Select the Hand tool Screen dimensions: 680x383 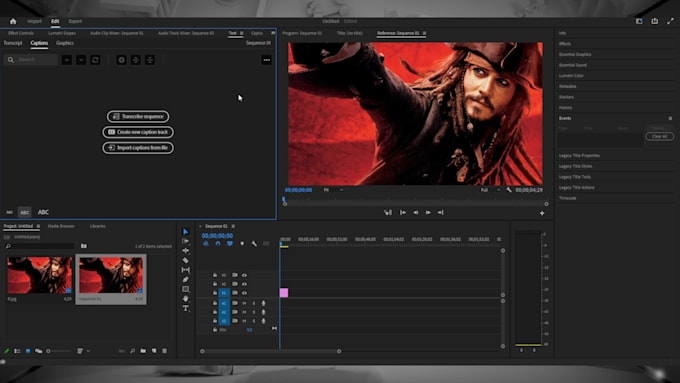(186, 298)
